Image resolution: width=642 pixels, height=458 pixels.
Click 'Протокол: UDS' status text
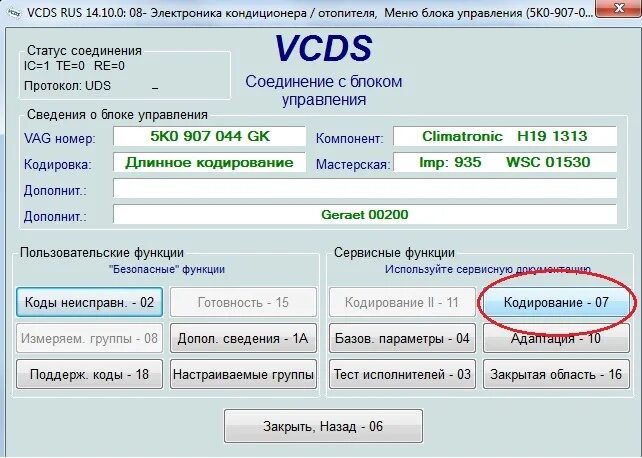[x=67, y=86]
